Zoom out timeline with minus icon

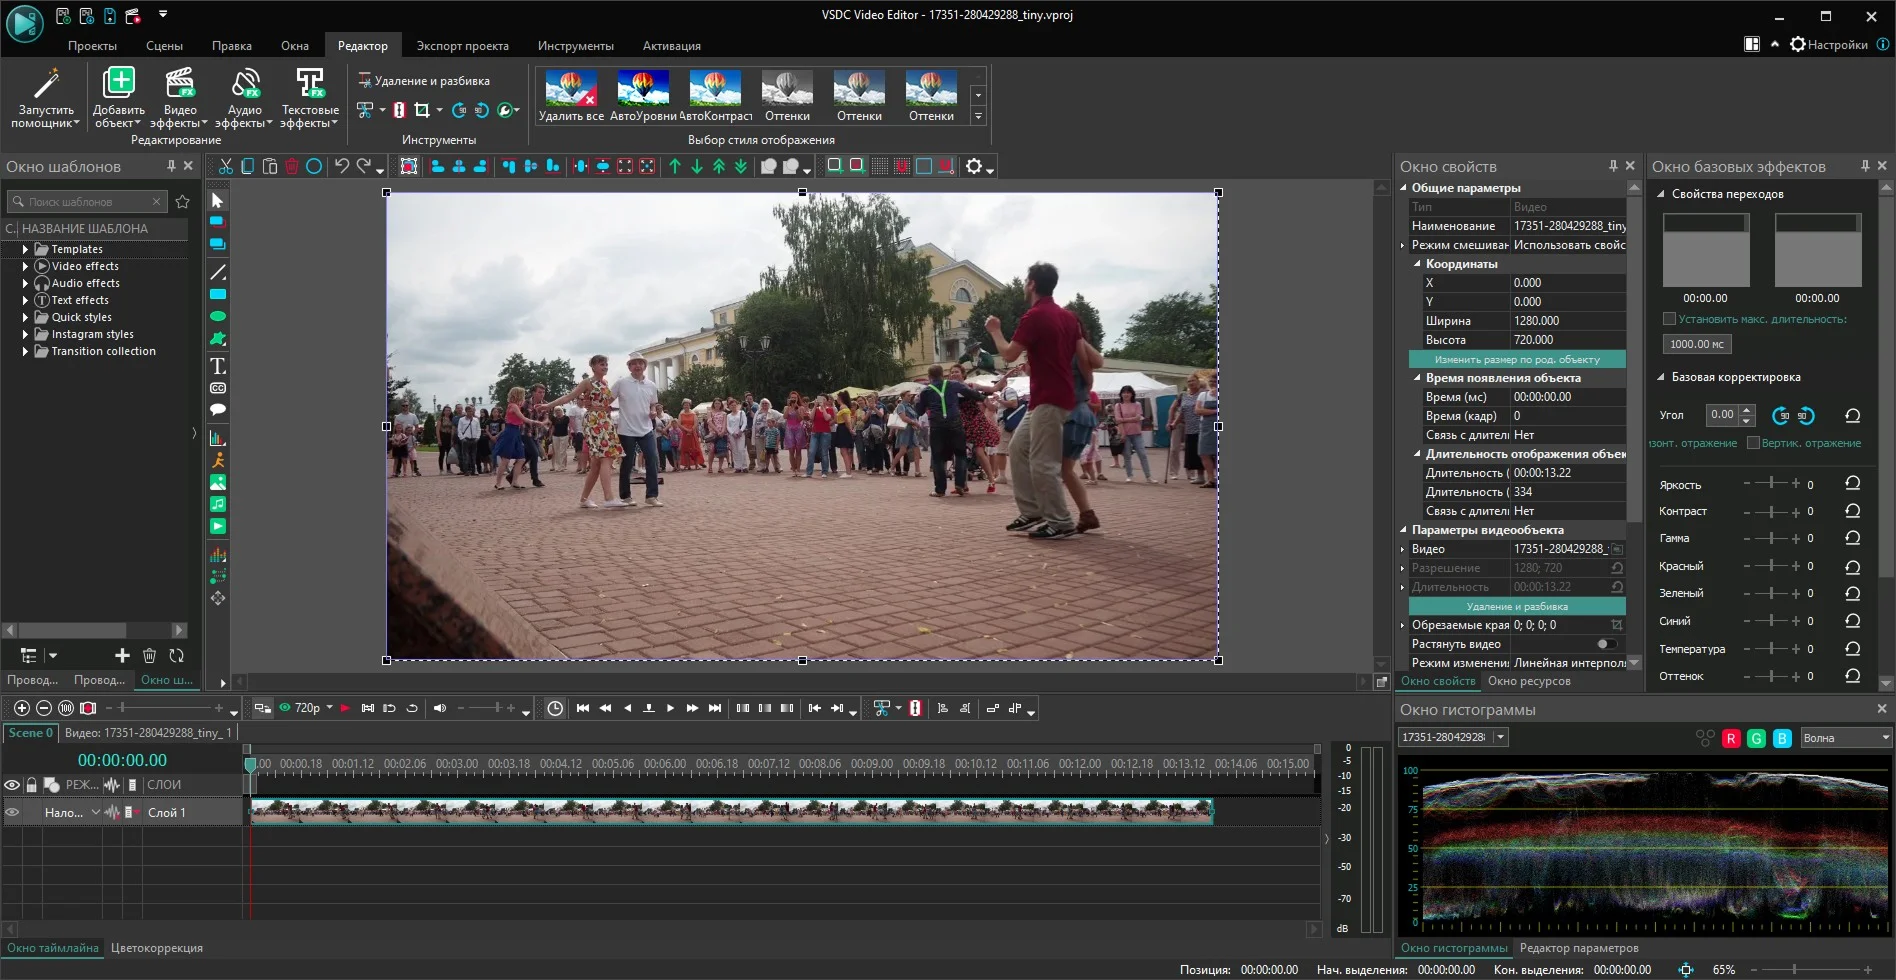point(44,708)
